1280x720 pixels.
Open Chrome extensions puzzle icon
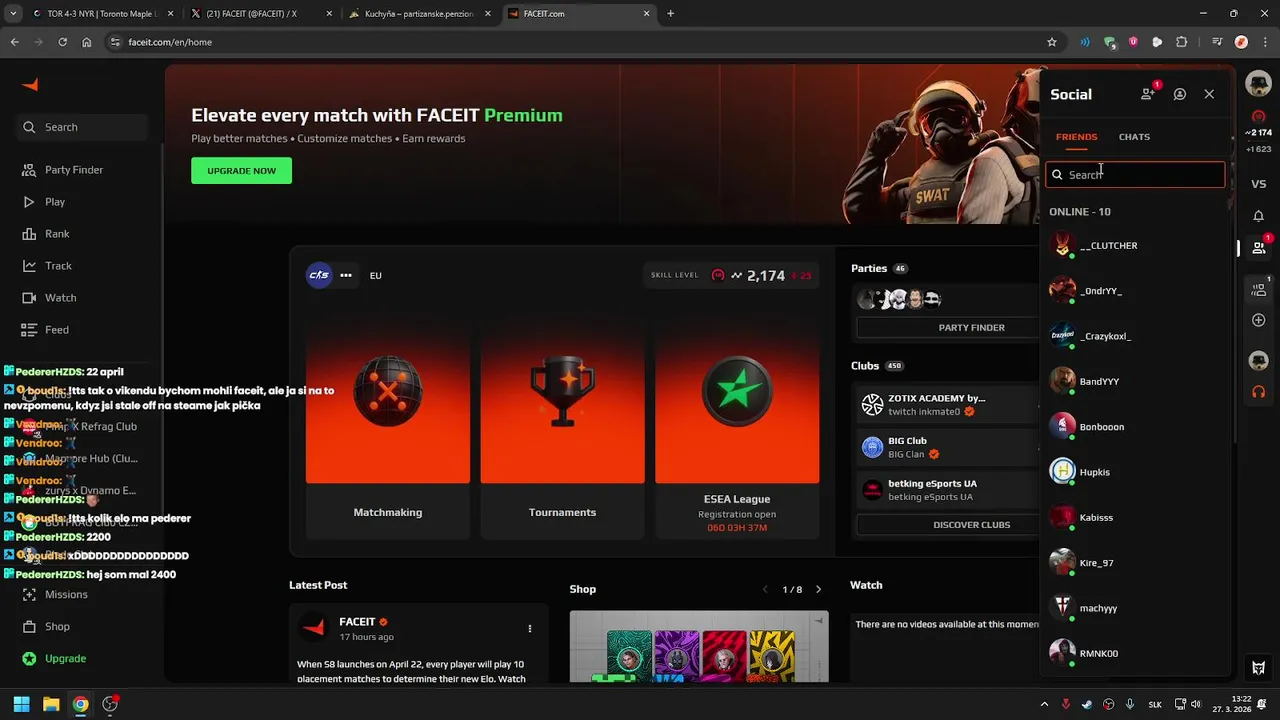1182,42
